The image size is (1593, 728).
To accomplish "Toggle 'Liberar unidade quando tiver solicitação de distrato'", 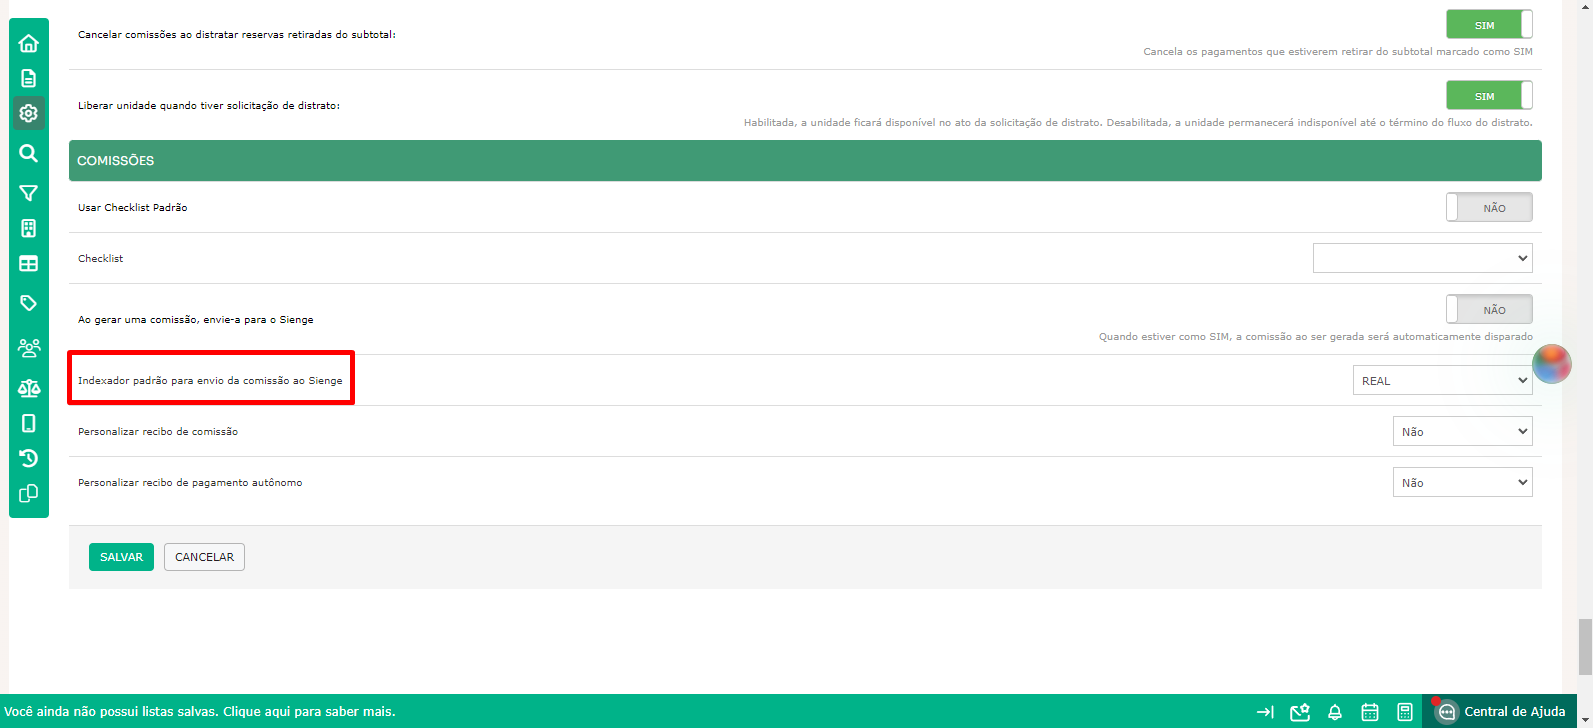I will click(x=1489, y=96).
